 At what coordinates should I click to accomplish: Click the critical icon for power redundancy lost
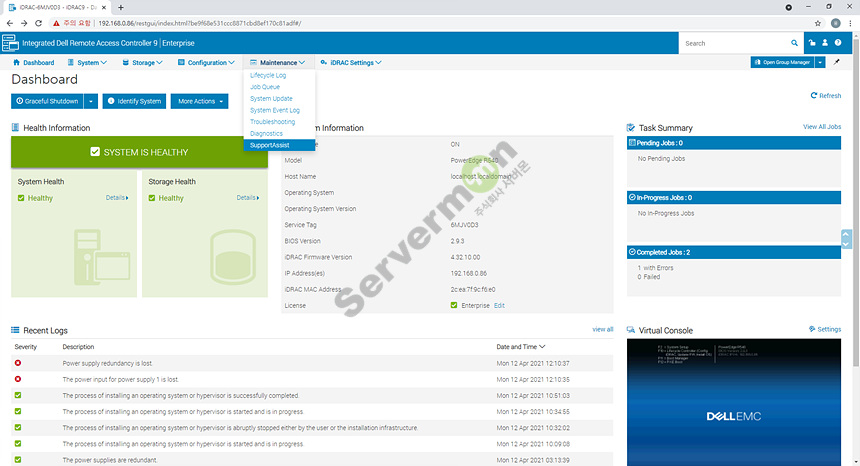[x=18, y=363]
